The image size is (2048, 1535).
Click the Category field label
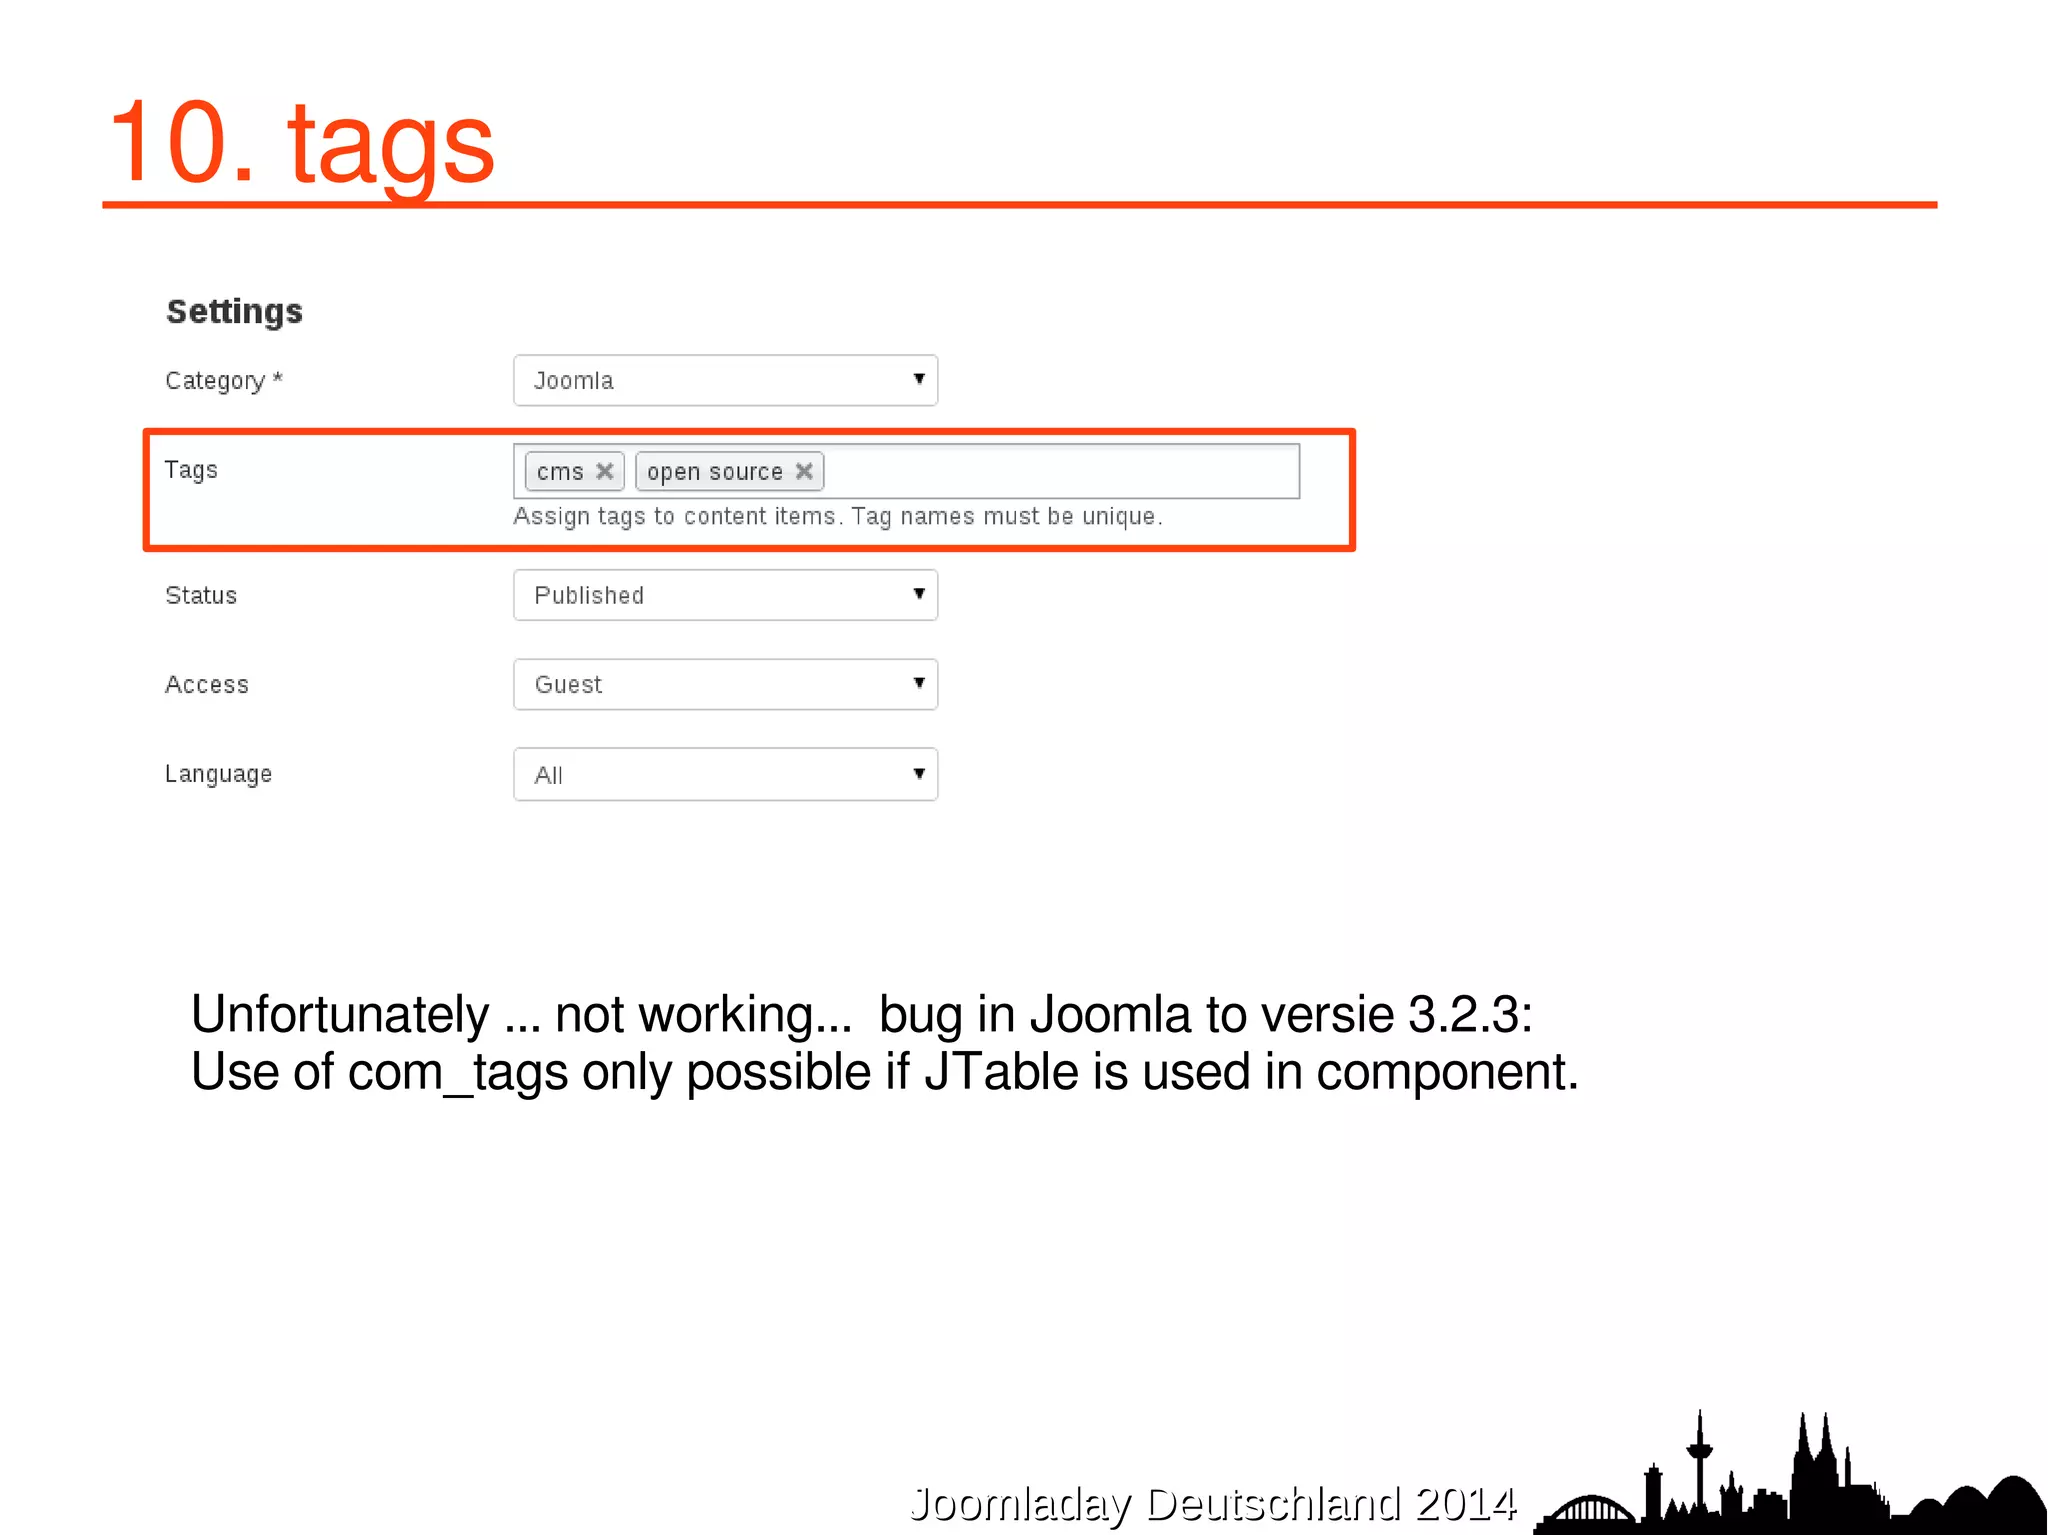pos(224,381)
